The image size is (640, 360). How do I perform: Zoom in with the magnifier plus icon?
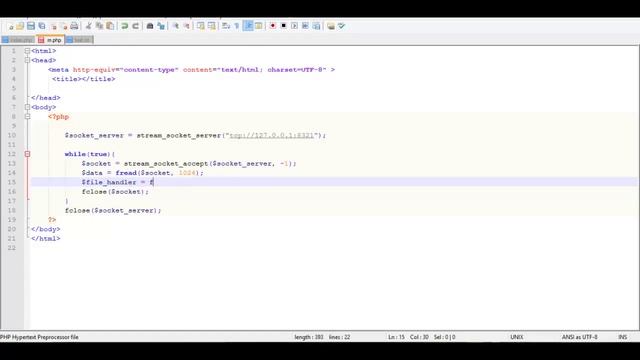[176, 26]
